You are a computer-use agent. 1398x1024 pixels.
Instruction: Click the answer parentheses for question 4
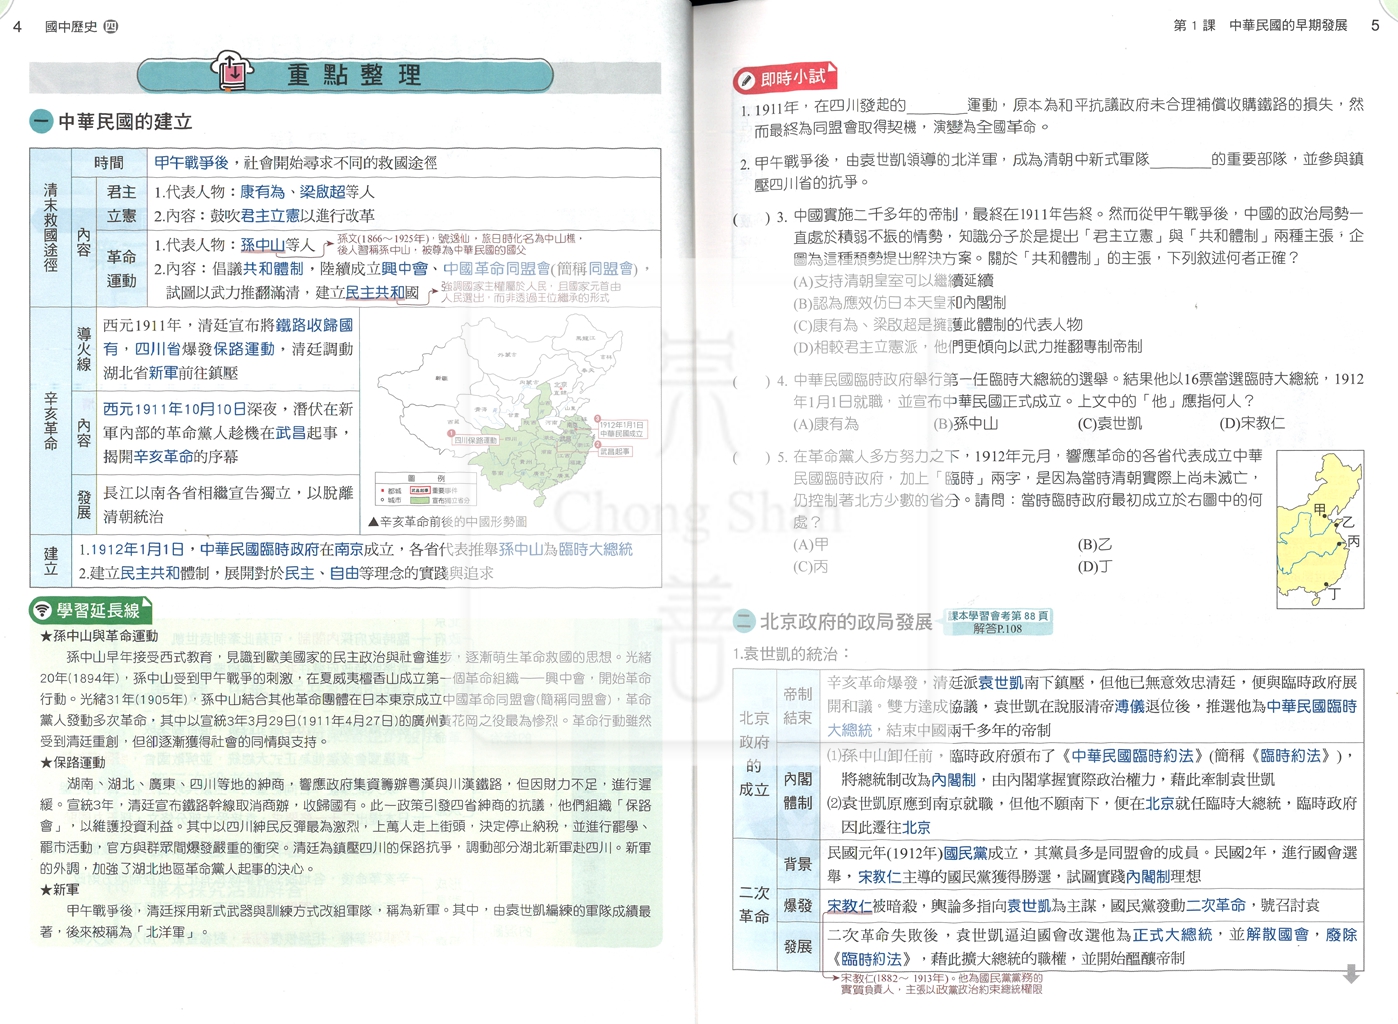[x=752, y=381]
